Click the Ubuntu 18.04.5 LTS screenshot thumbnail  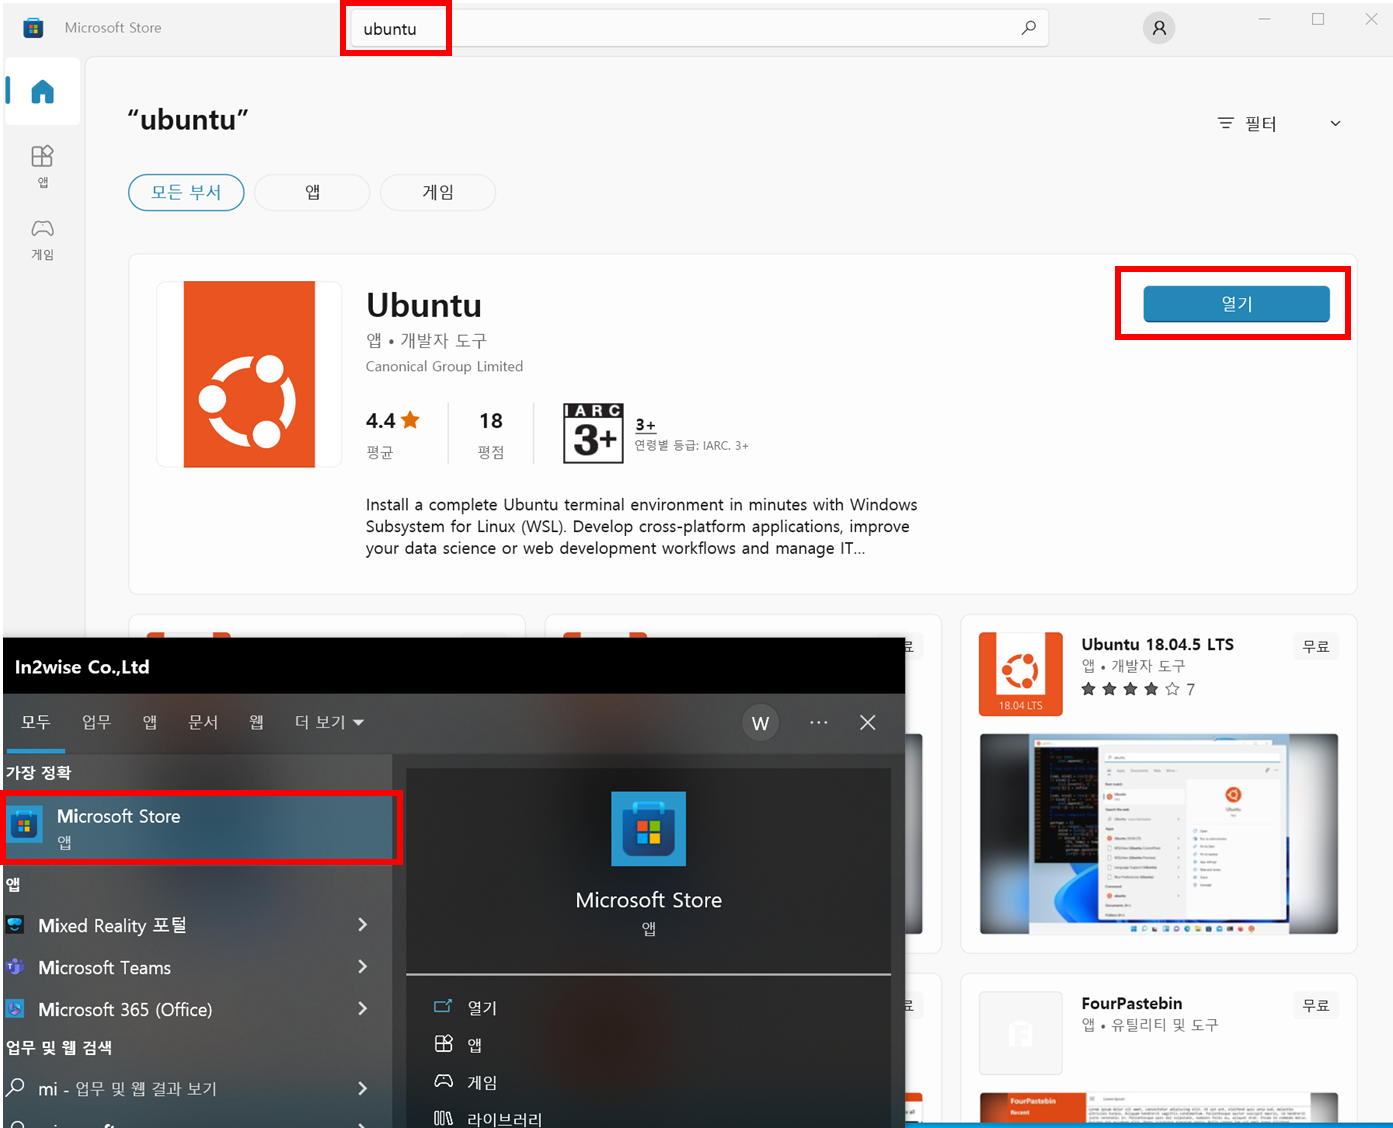[x=1159, y=834]
